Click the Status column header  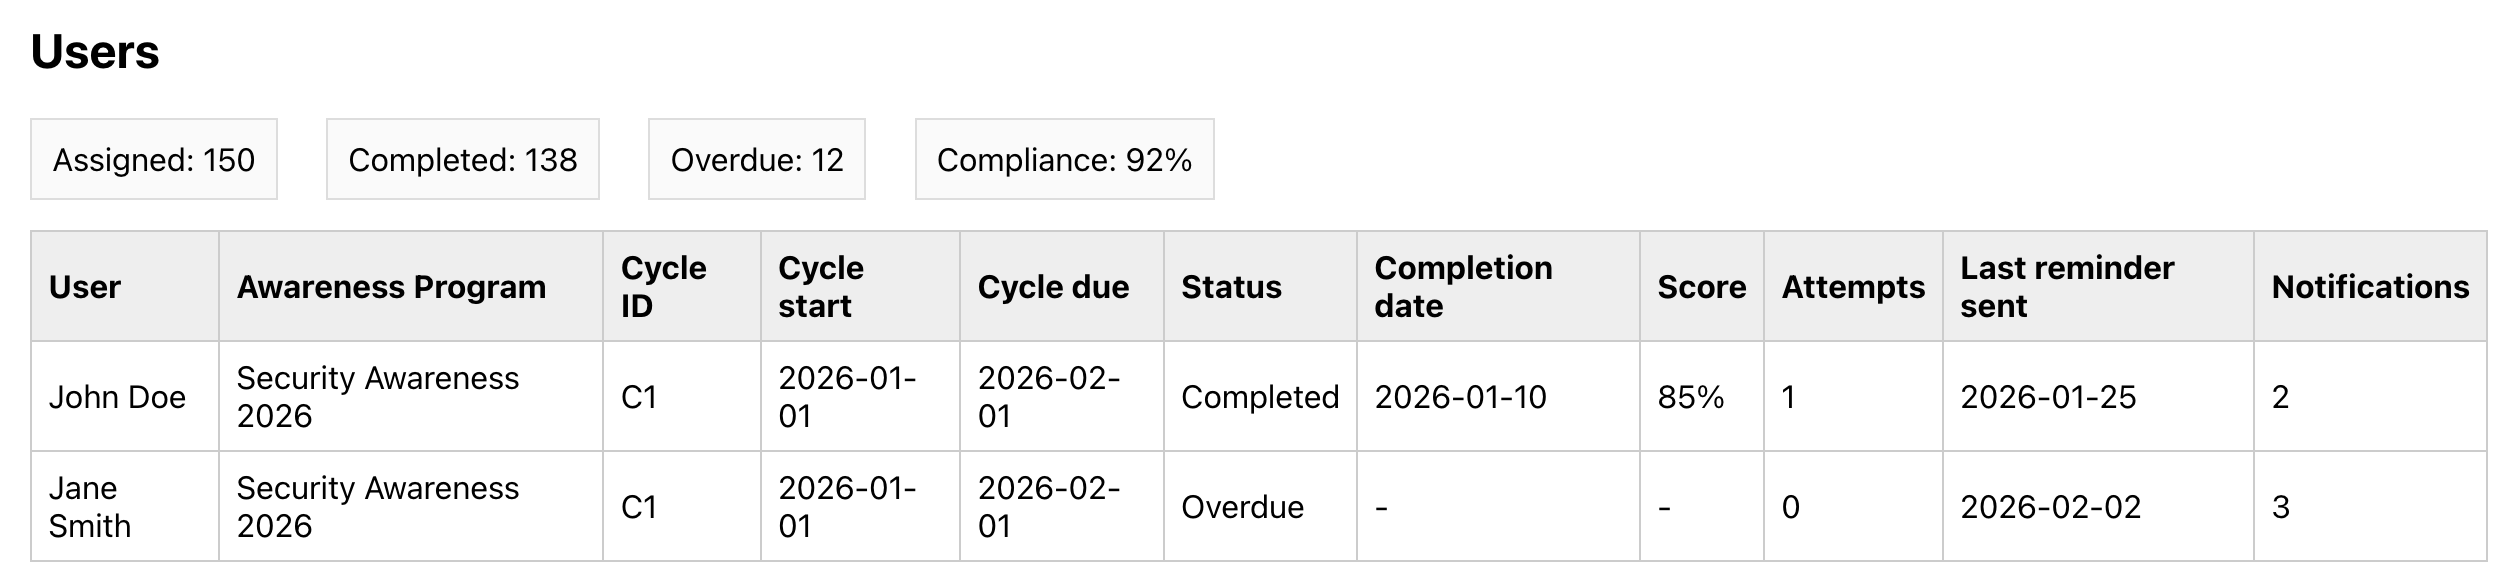(x=1231, y=287)
